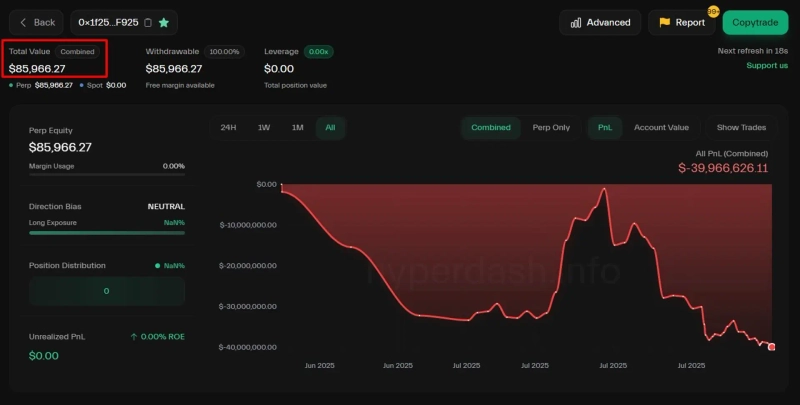The height and width of the screenshot is (405, 800).
Task: Click the yellow flag Report icon
Action: 664,22
